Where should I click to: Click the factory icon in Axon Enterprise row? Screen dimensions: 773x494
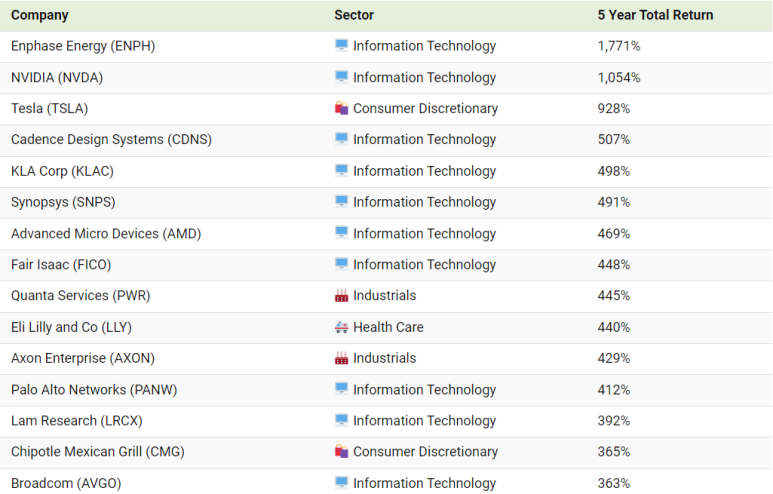(341, 358)
